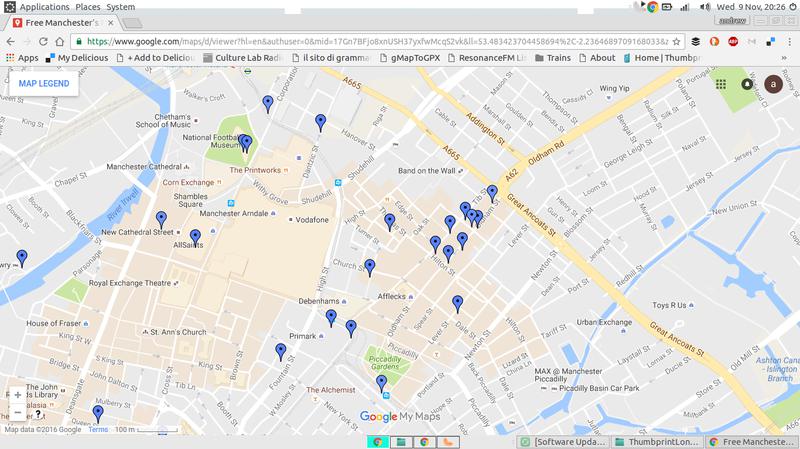
Task: Open the network signal indicator
Action: [x=685, y=7]
